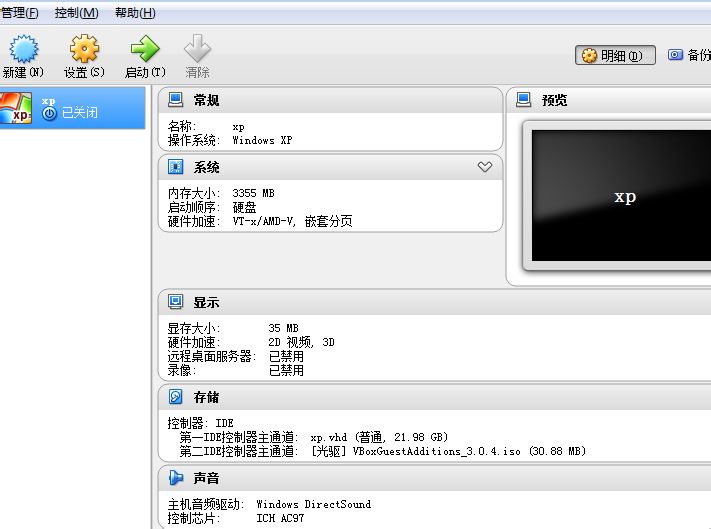Click the 控制器: IDE line
711x529 pixels.
(x=200, y=423)
